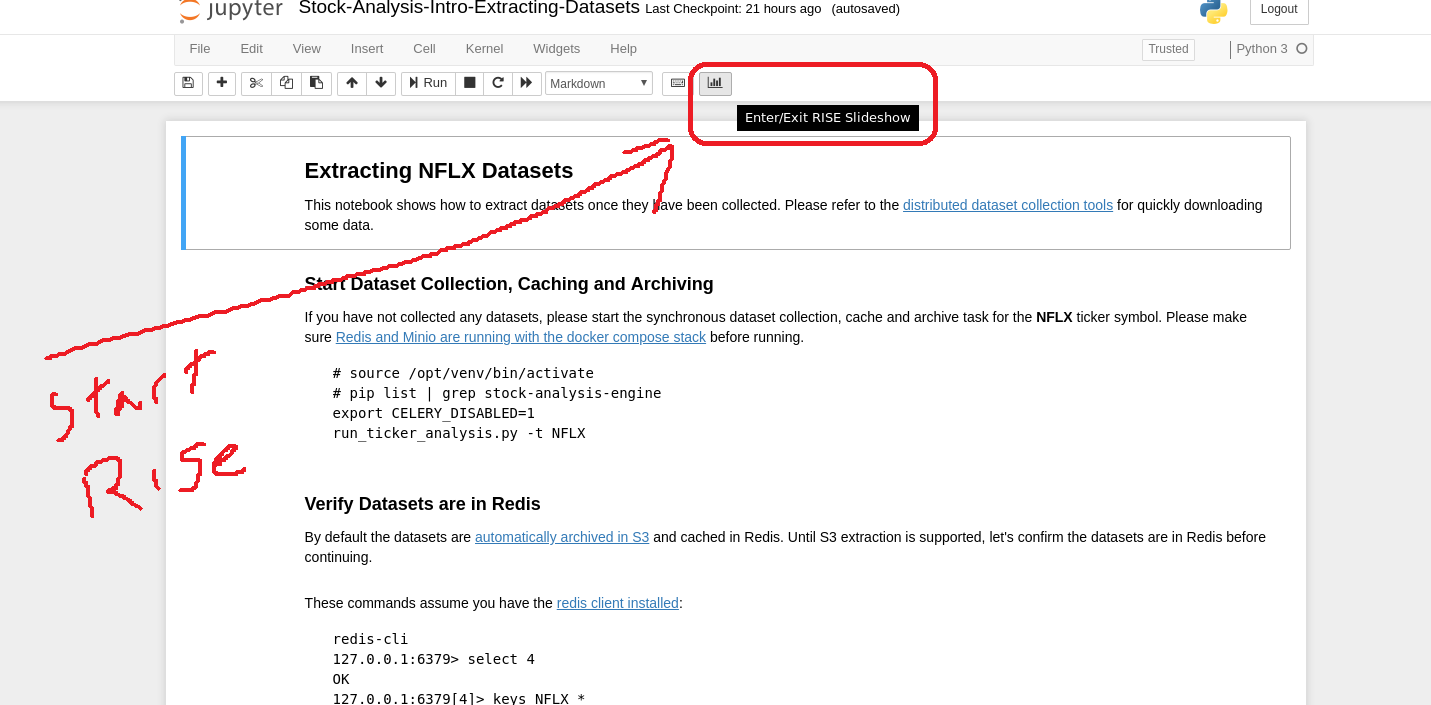
Task: Start RISE slideshow with bar chart icon
Action: [x=715, y=83]
